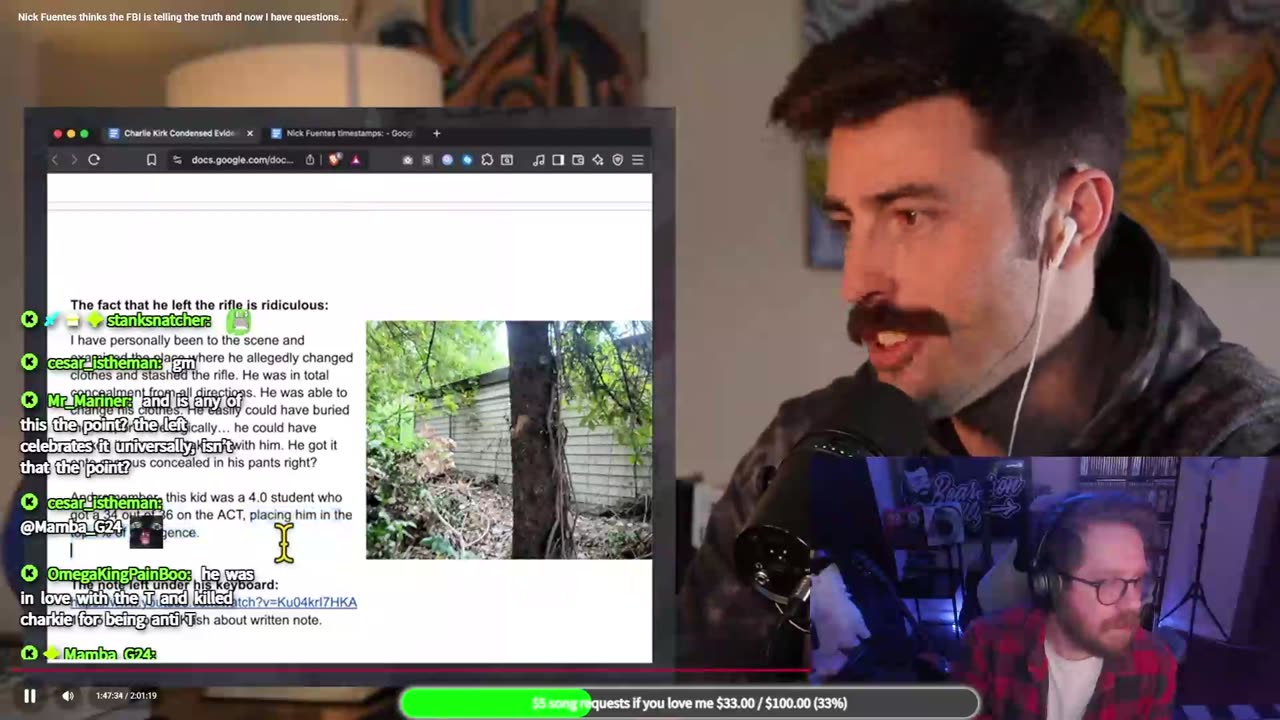Delete cesar_istheman's 'gm' message X icon

pyautogui.click(x=29, y=362)
